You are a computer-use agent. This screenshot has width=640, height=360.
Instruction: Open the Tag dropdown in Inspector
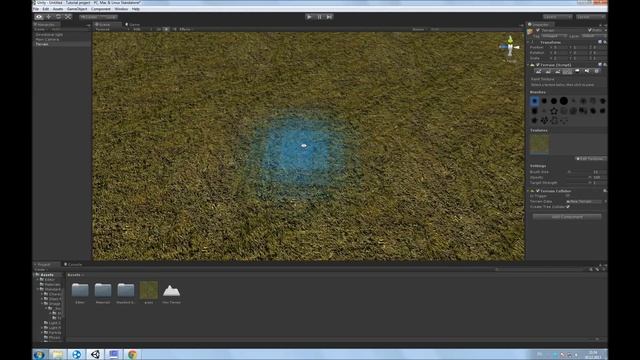(x=556, y=36)
